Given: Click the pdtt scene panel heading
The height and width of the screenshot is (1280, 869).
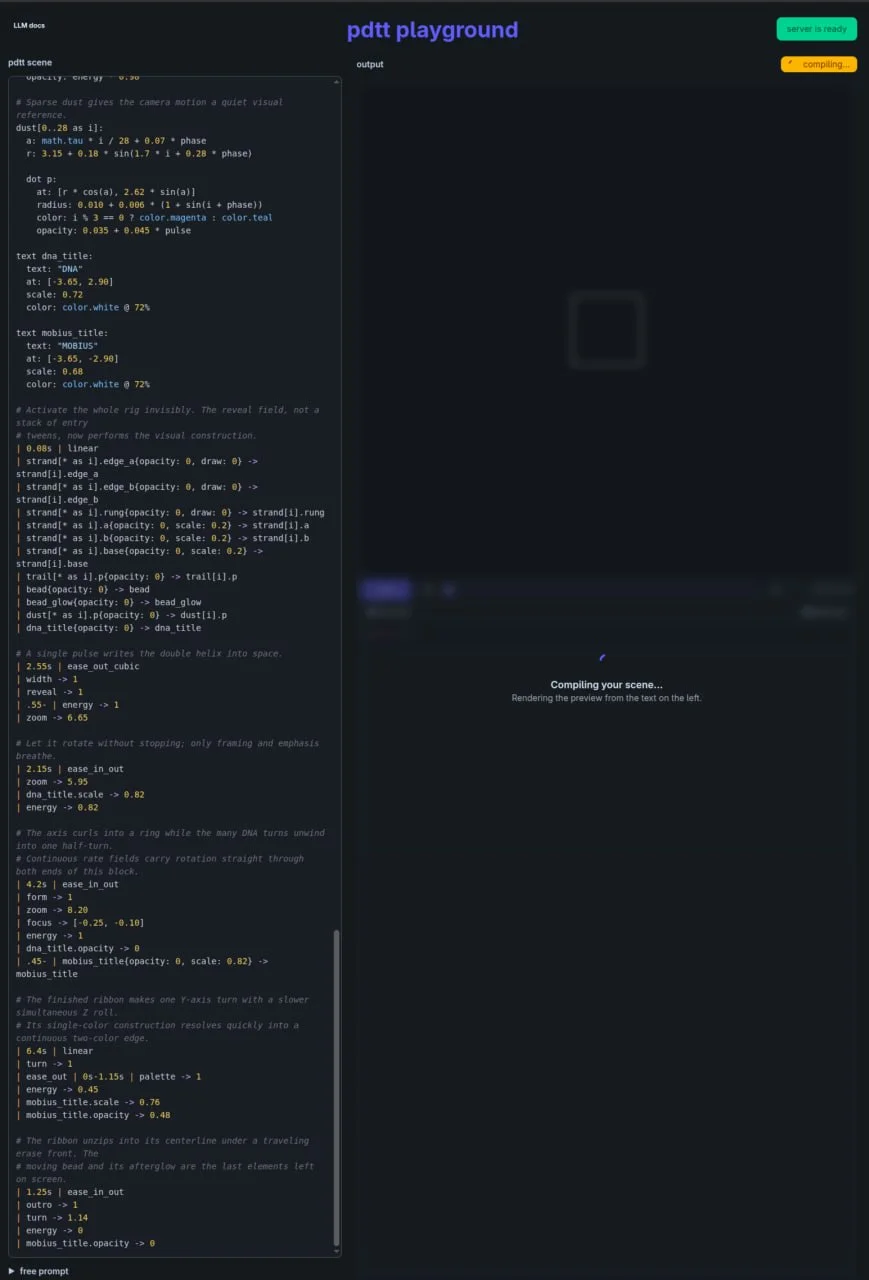Looking at the screenshot, I should 30,63.
